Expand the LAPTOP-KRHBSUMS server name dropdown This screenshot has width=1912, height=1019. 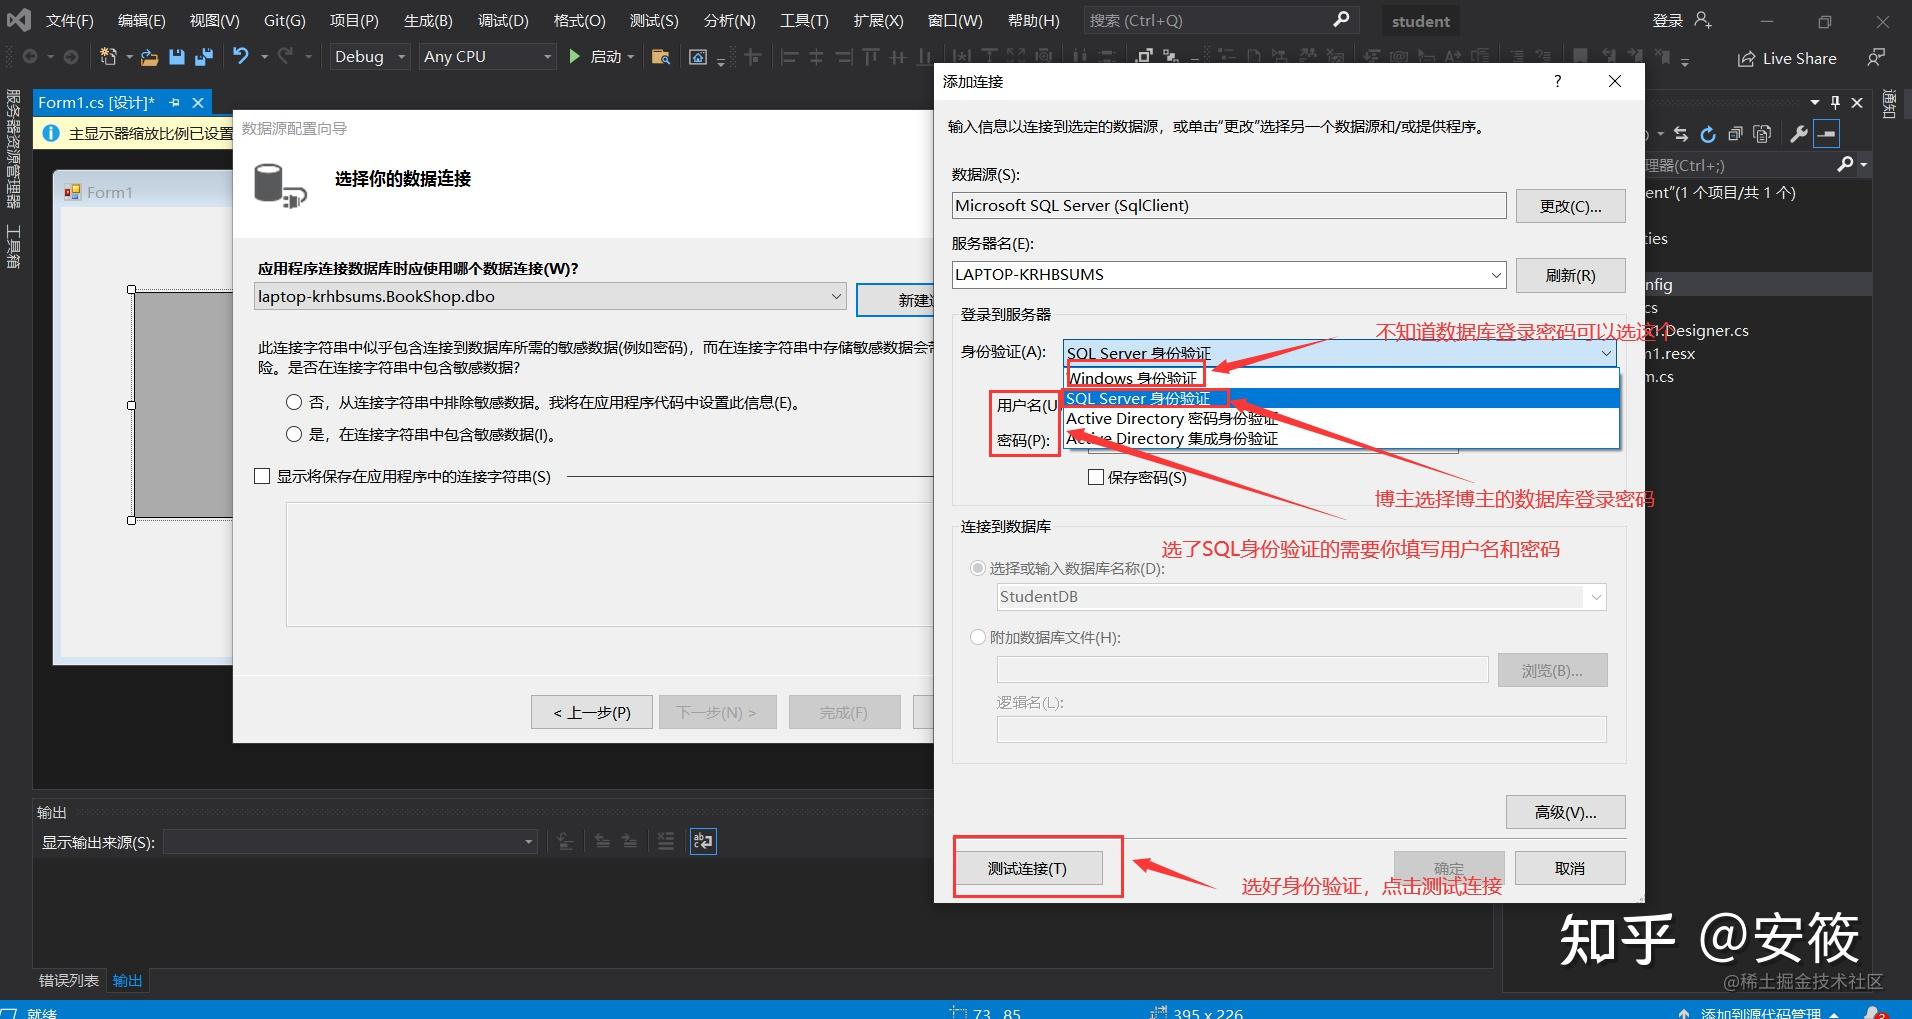[x=1495, y=275]
